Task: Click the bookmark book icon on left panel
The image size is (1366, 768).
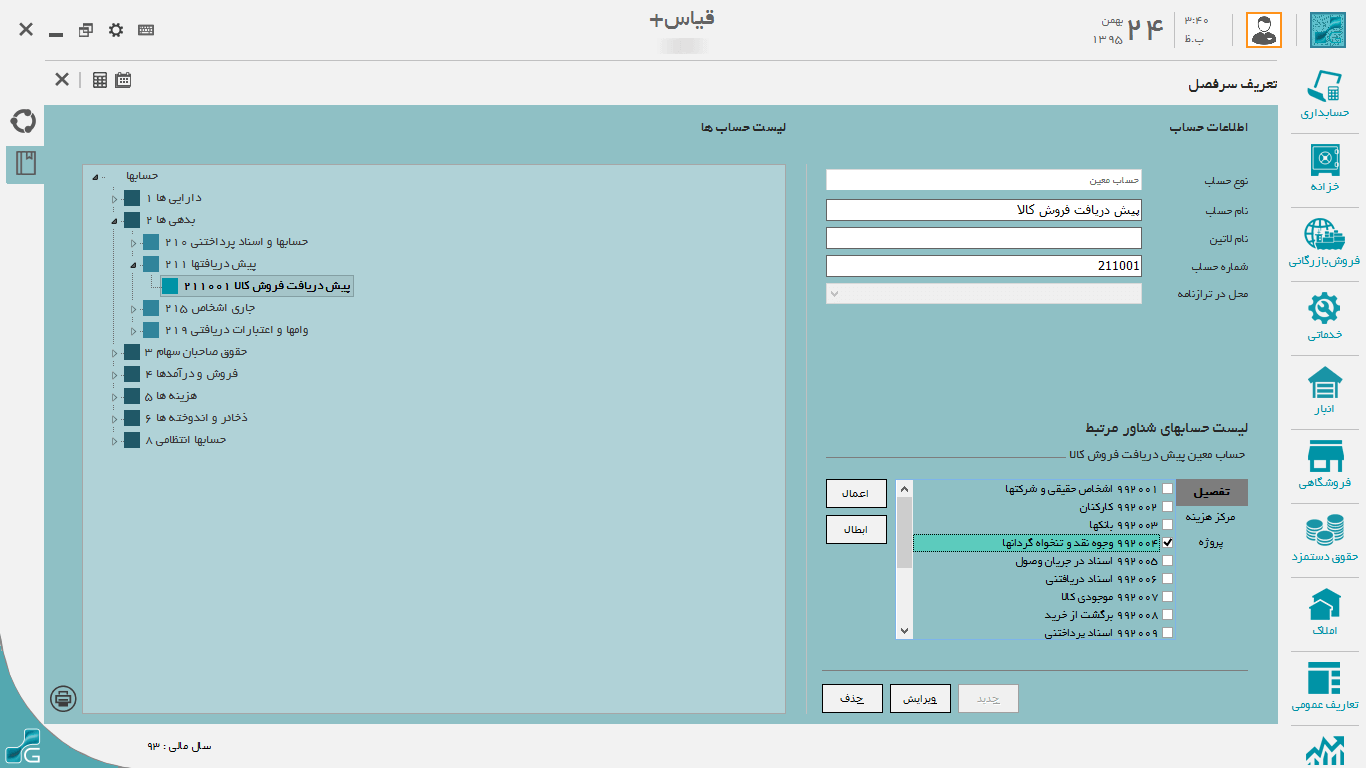Action: pyautogui.click(x=25, y=164)
